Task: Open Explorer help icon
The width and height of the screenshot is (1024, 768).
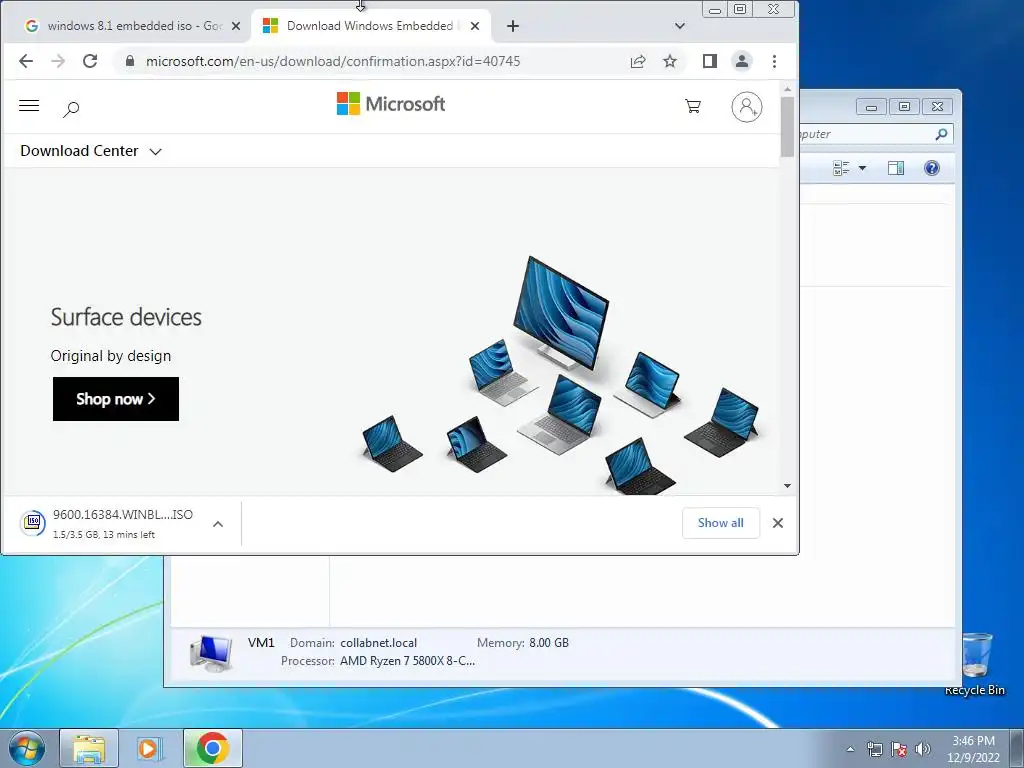Action: point(932,168)
